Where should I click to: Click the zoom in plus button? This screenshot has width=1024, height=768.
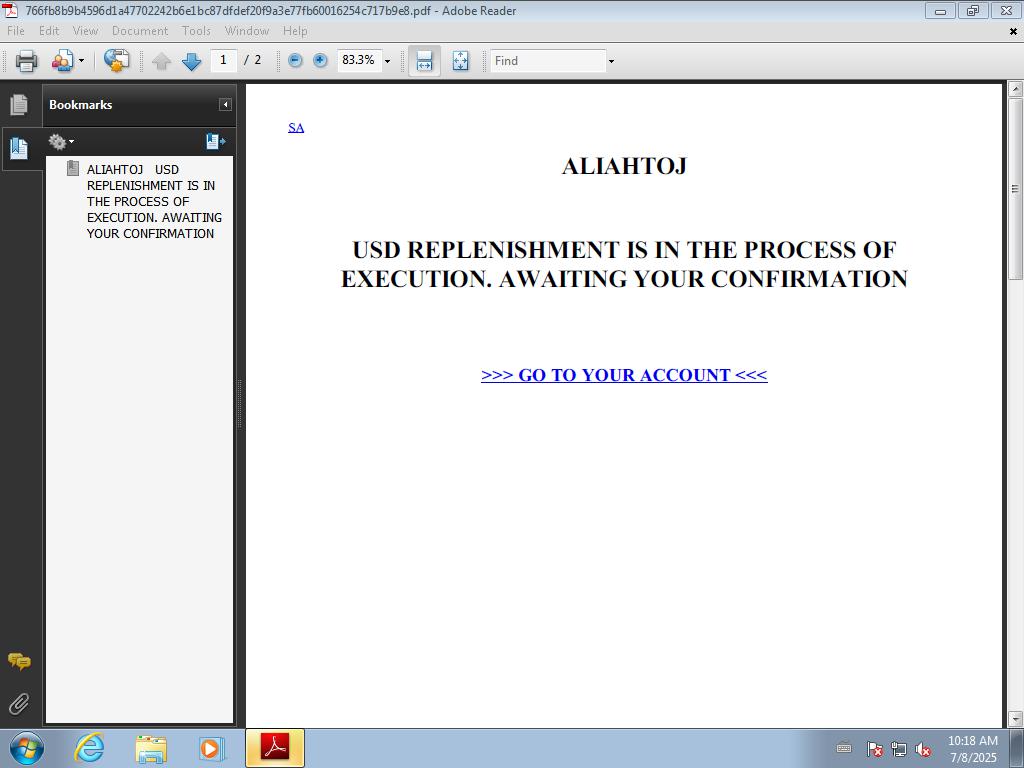tap(320, 61)
